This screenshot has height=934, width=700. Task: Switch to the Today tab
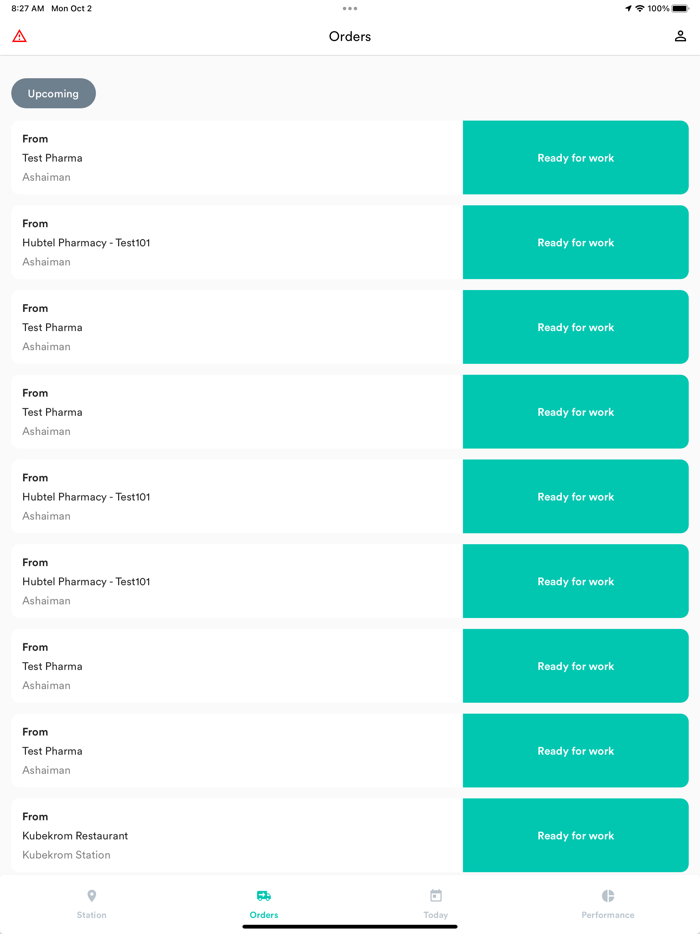pyautogui.click(x=435, y=905)
